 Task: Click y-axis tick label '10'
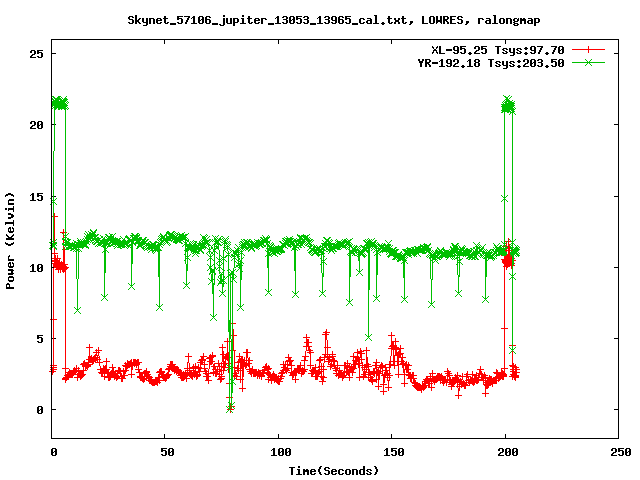click(36, 268)
